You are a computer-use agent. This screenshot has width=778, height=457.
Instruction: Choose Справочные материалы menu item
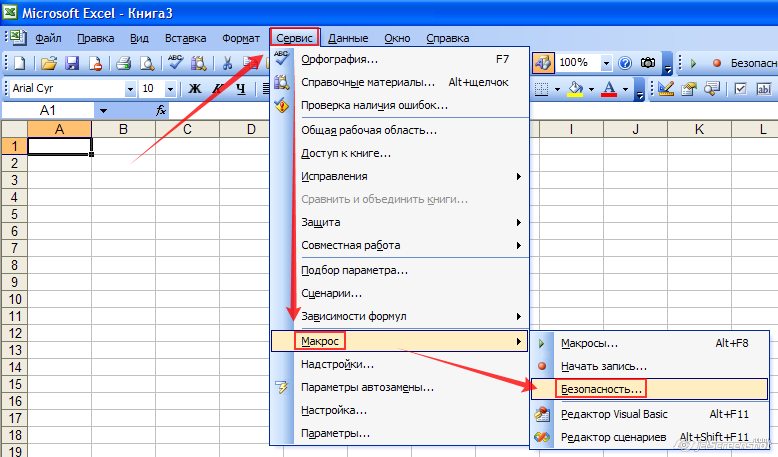pos(400,82)
